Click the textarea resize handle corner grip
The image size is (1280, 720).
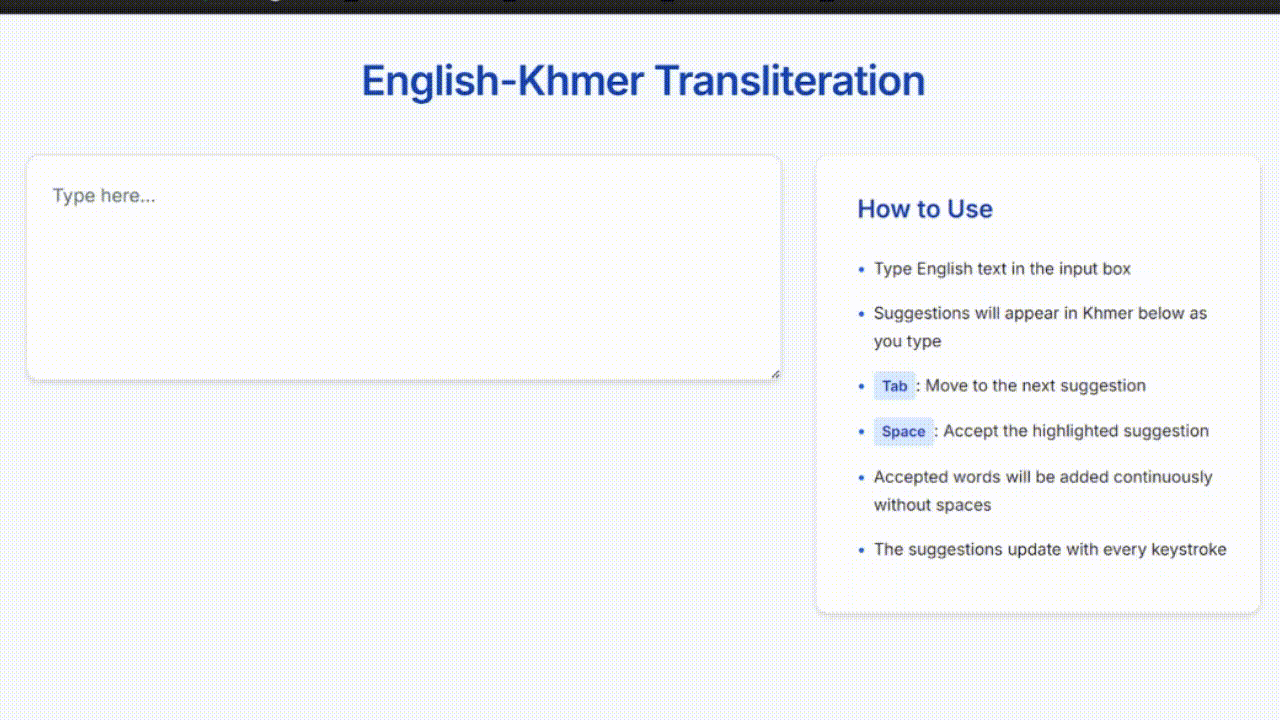[774, 374]
